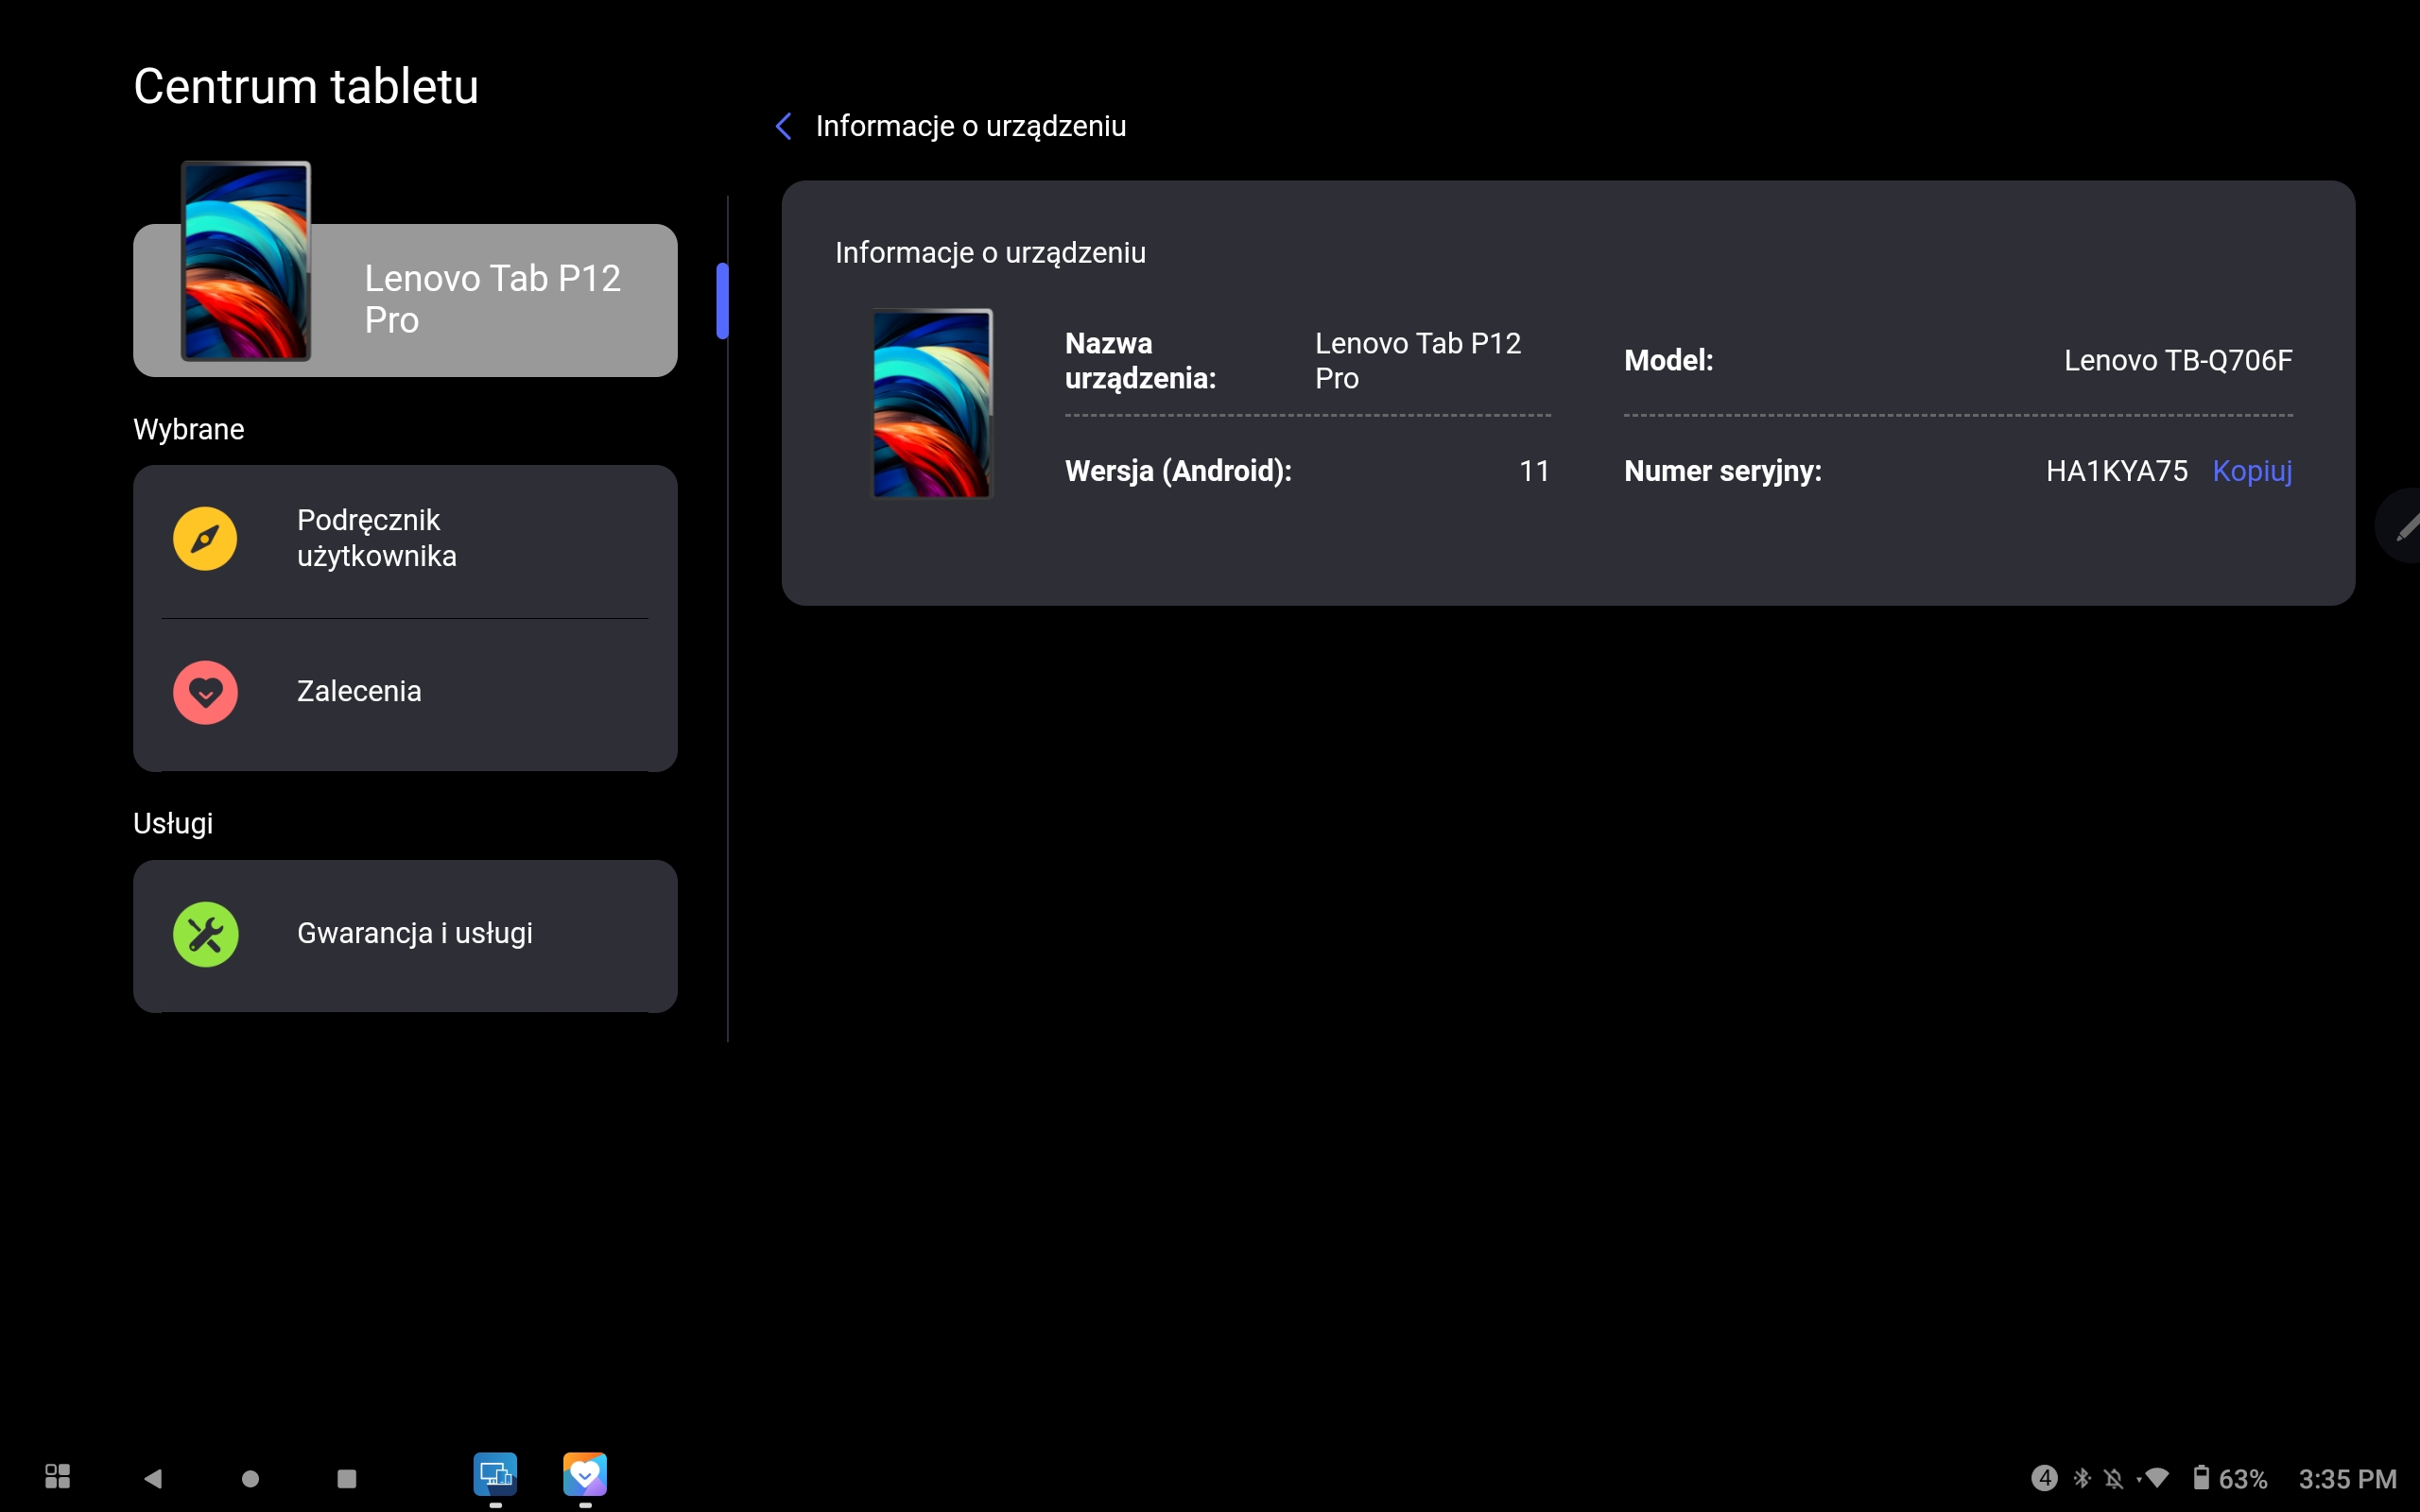Screen dimensions: 2420x1512
Task: Tap the notification count badge
Action: (x=2044, y=1478)
